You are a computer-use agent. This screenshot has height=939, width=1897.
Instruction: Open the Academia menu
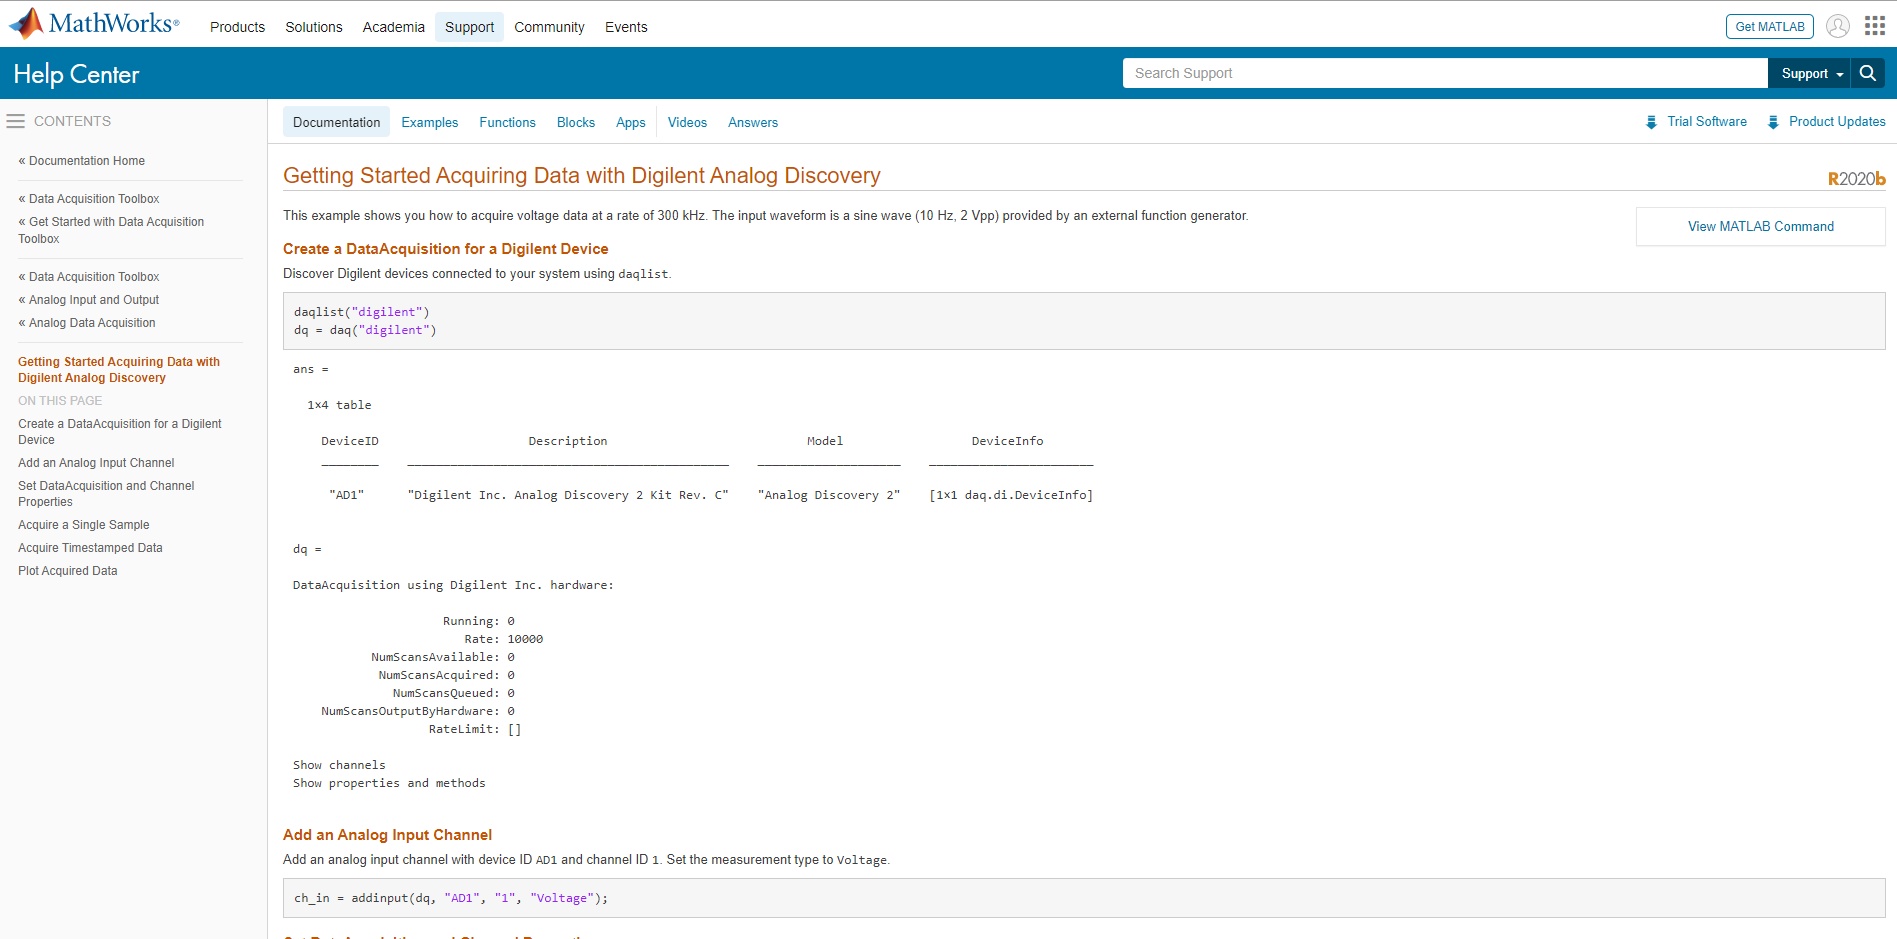pyautogui.click(x=393, y=27)
